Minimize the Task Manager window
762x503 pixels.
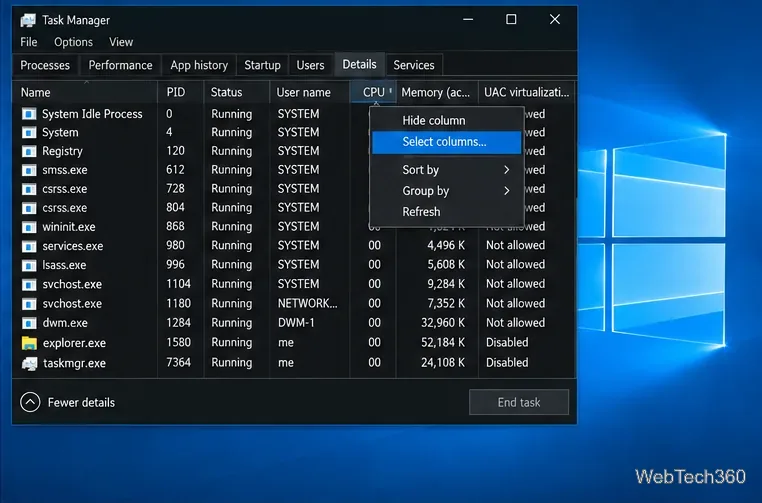tap(468, 19)
